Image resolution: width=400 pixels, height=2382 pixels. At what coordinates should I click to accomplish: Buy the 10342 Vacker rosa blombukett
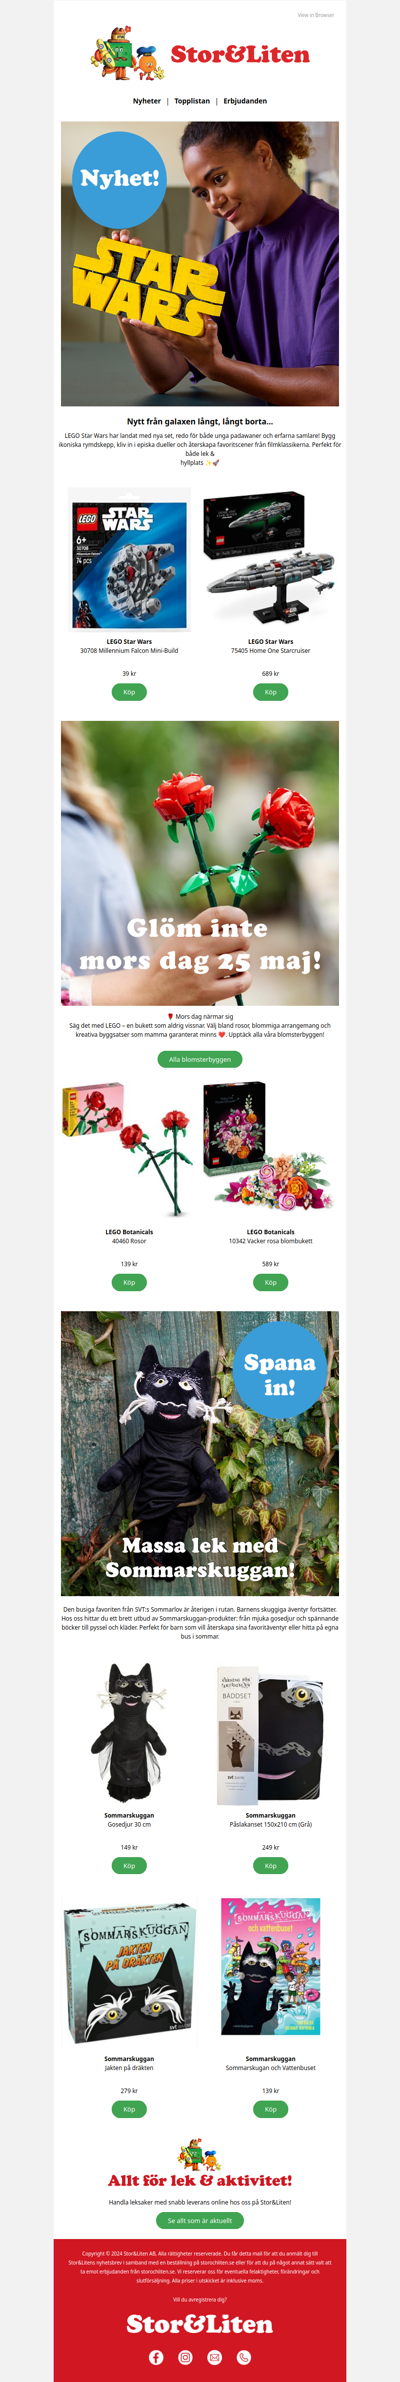(270, 1282)
